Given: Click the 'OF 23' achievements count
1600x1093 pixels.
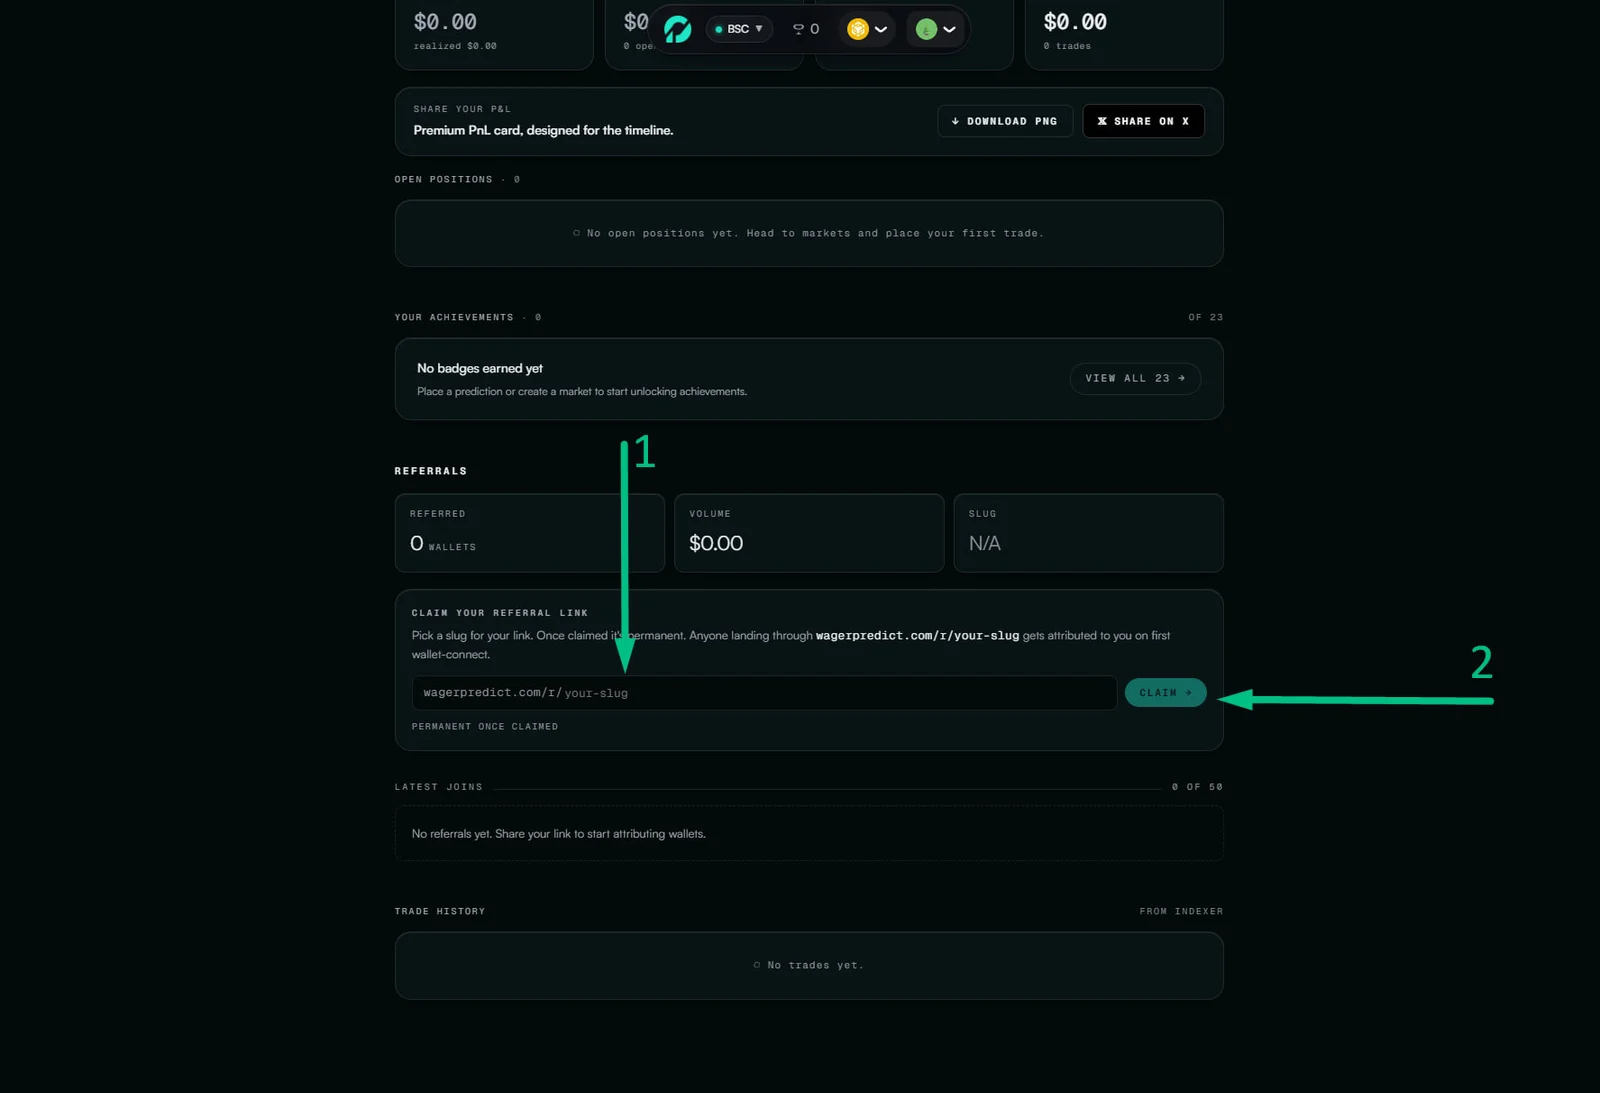Looking at the screenshot, I should [1205, 317].
